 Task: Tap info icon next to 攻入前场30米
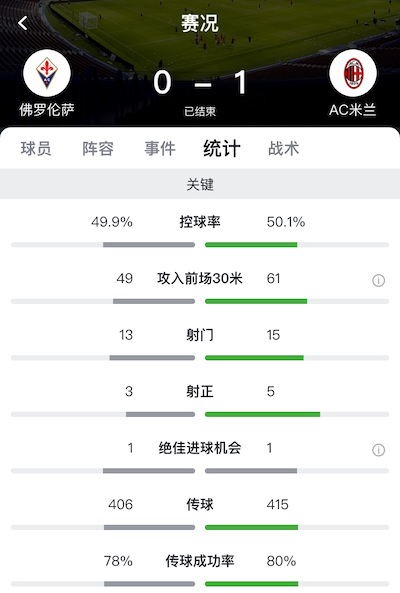pos(378,280)
